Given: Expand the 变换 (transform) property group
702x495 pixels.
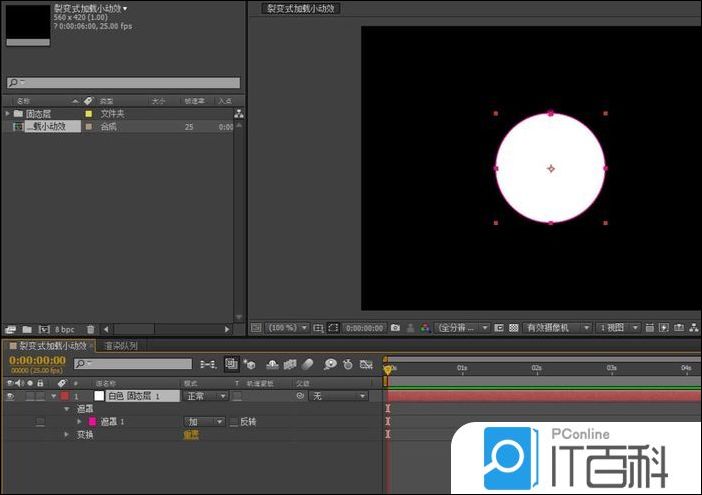Looking at the screenshot, I should coord(67,435).
